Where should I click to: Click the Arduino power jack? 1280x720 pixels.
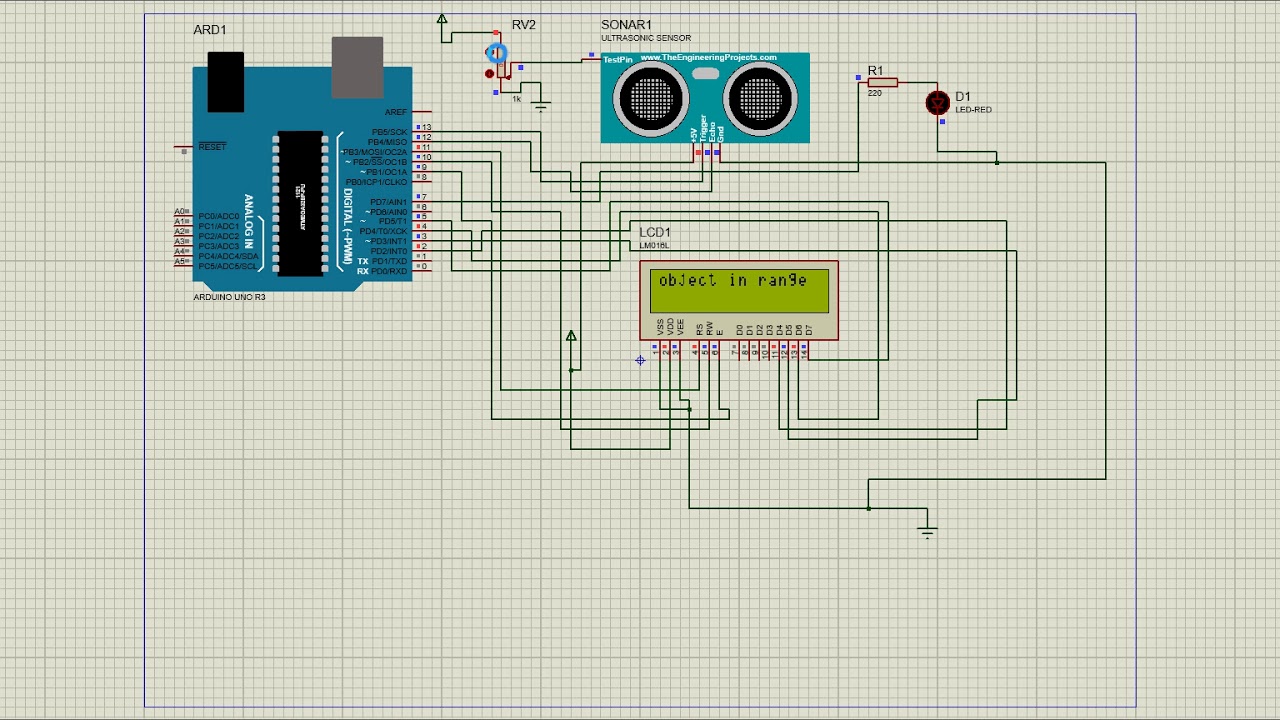click(x=226, y=81)
